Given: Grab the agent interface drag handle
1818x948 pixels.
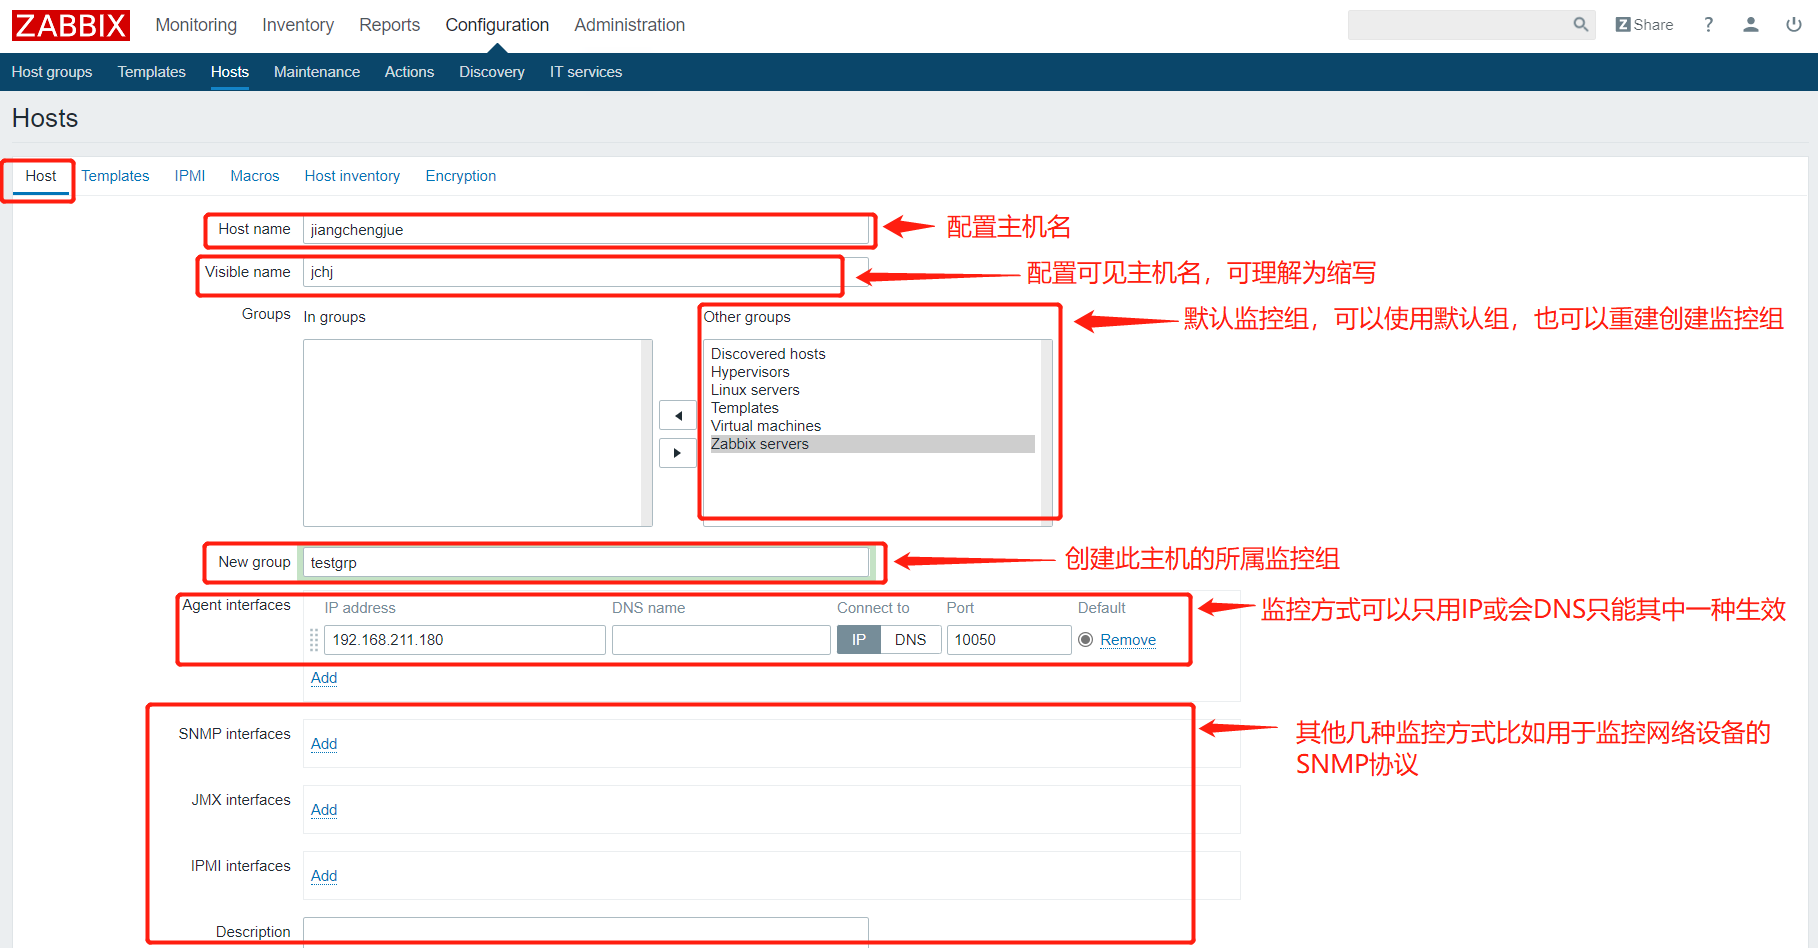Looking at the screenshot, I should [314, 640].
